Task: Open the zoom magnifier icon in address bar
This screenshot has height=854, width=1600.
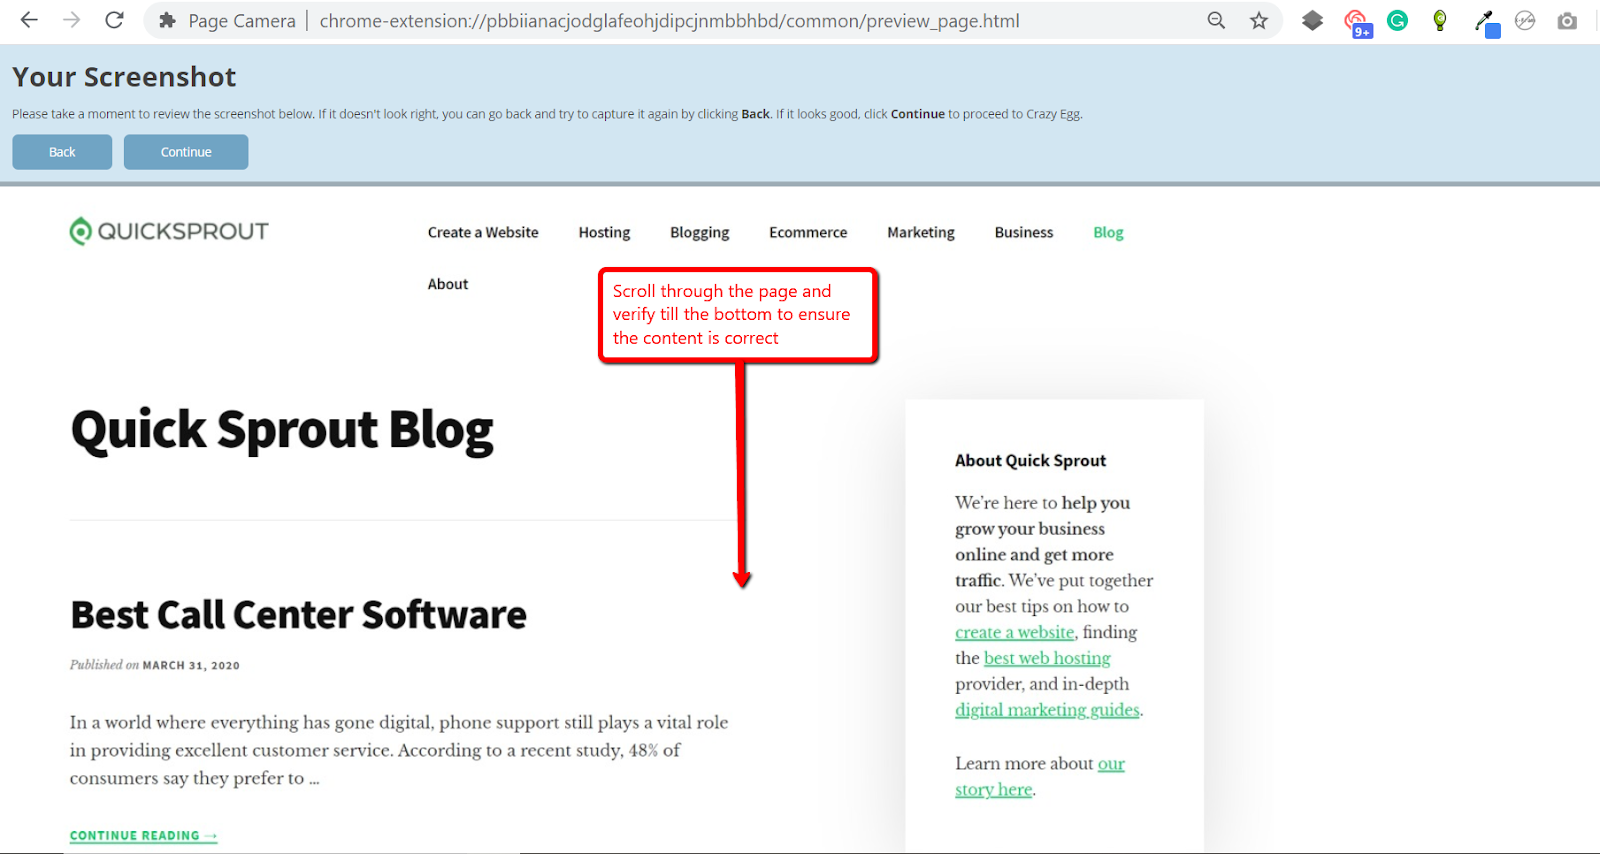Action: tap(1216, 20)
